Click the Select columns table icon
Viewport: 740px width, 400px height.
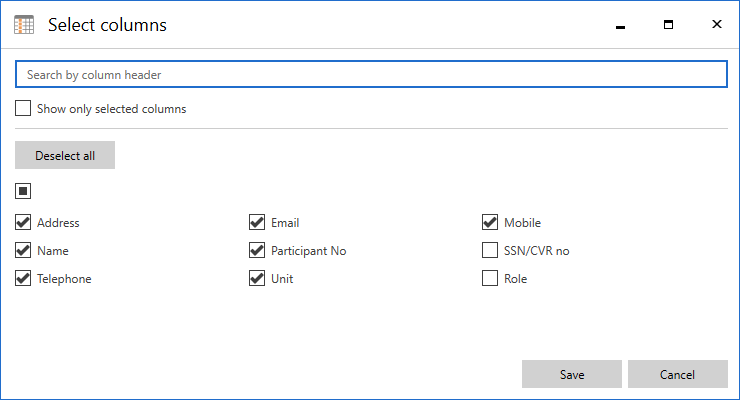[x=24, y=25]
